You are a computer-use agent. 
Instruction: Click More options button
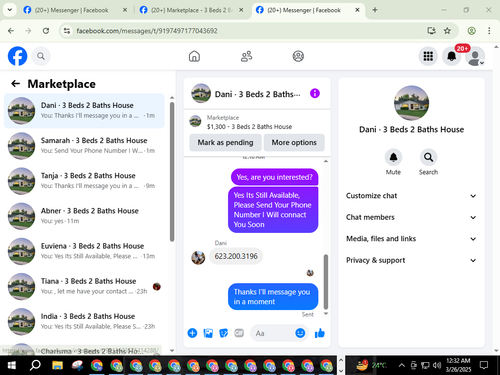(x=294, y=143)
